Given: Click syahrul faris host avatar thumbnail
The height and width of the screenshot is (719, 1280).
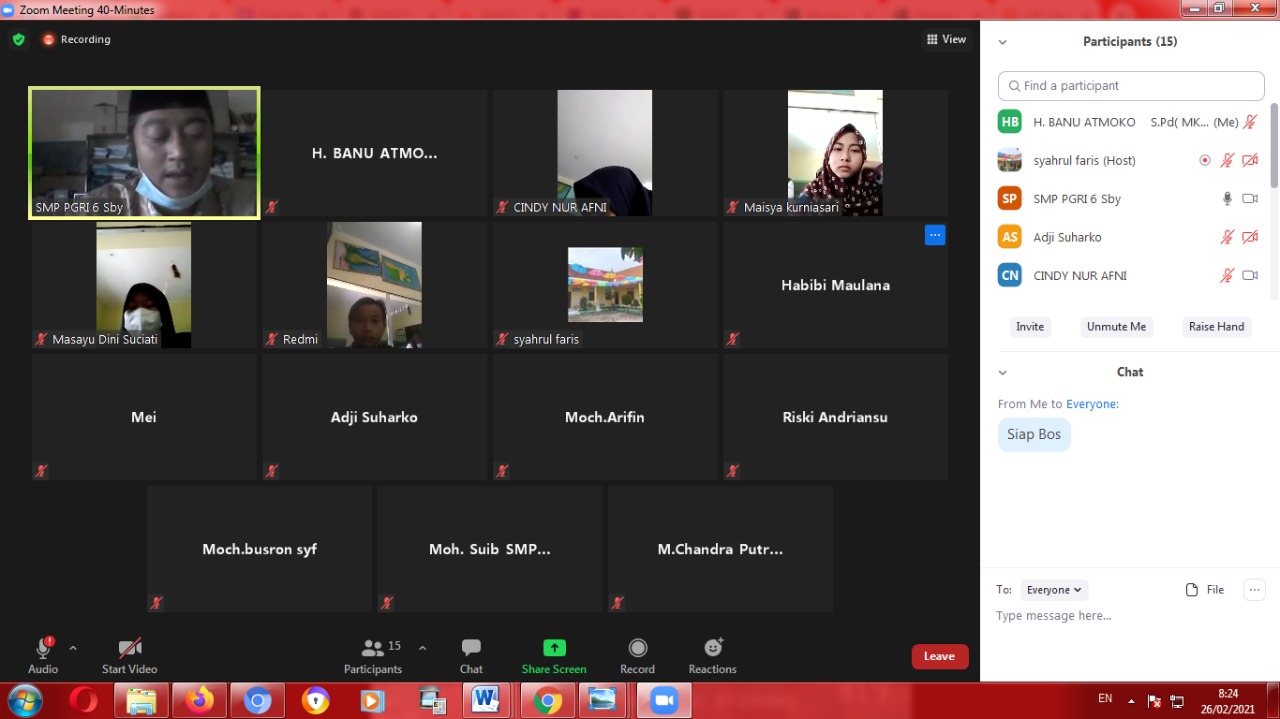Looking at the screenshot, I should point(1010,160).
